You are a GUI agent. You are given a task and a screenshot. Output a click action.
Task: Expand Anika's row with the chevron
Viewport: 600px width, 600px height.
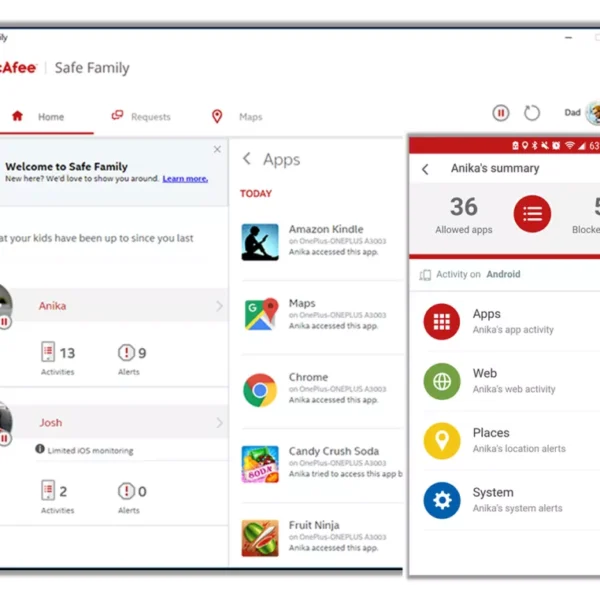[x=219, y=306]
